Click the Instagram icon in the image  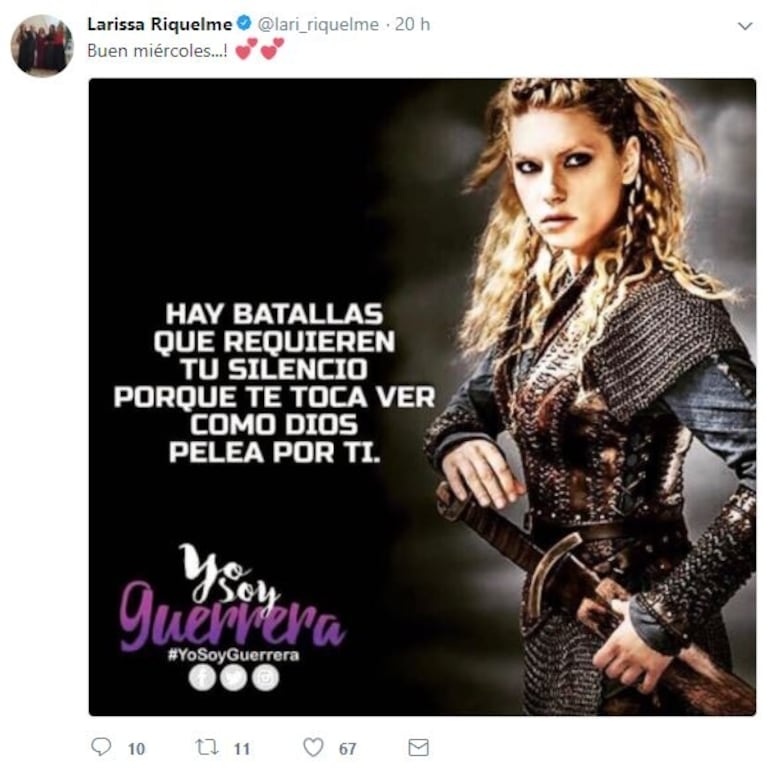pyautogui.click(x=265, y=678)
